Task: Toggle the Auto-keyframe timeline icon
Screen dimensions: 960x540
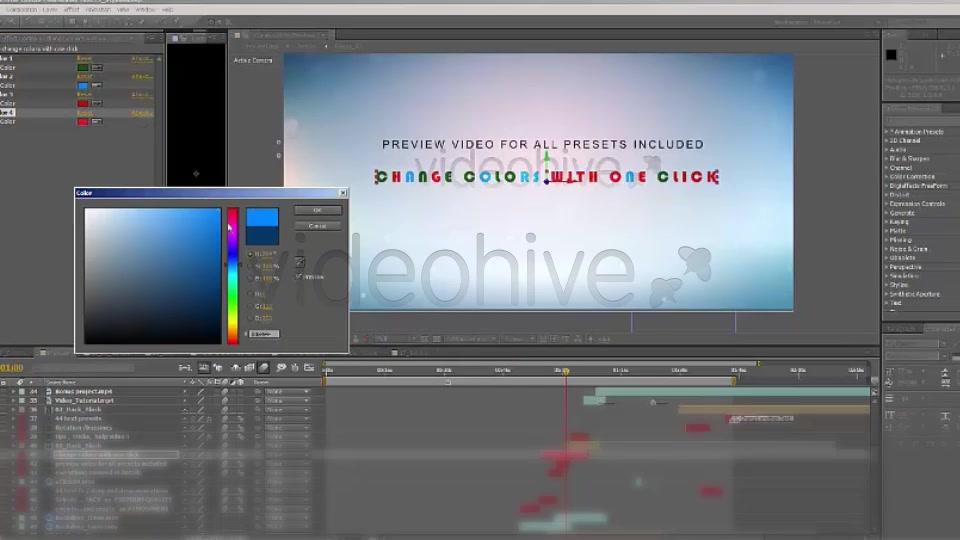Action: (294, 367)
